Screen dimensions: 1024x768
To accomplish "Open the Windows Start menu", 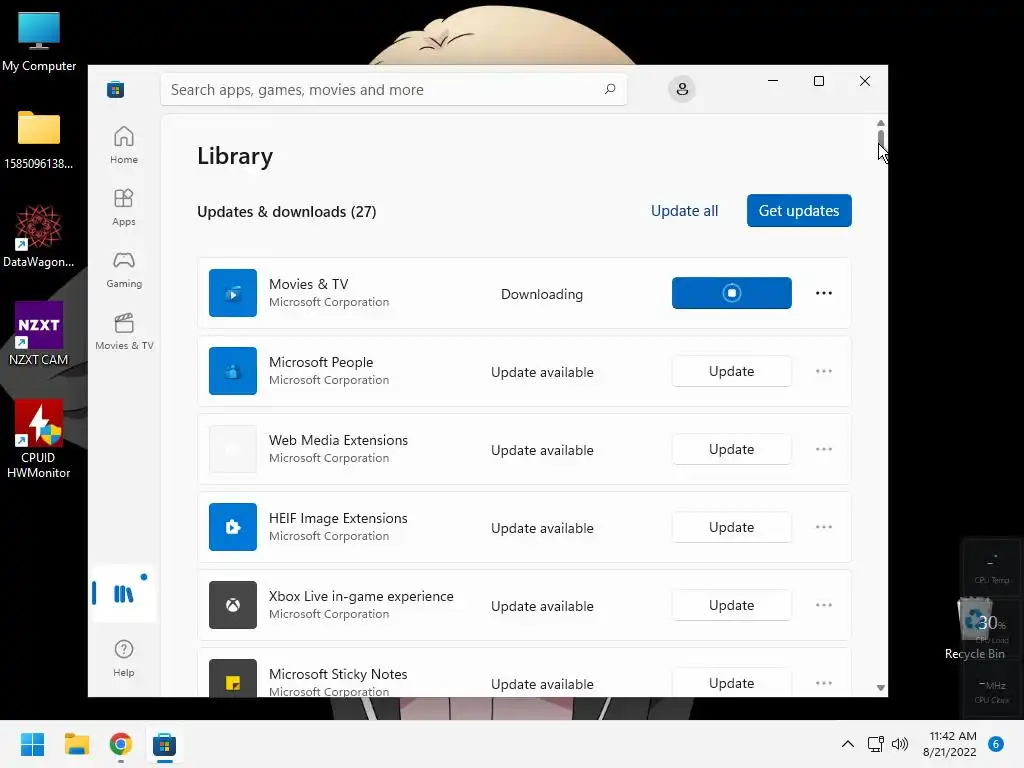I will [x=32, y=744].
